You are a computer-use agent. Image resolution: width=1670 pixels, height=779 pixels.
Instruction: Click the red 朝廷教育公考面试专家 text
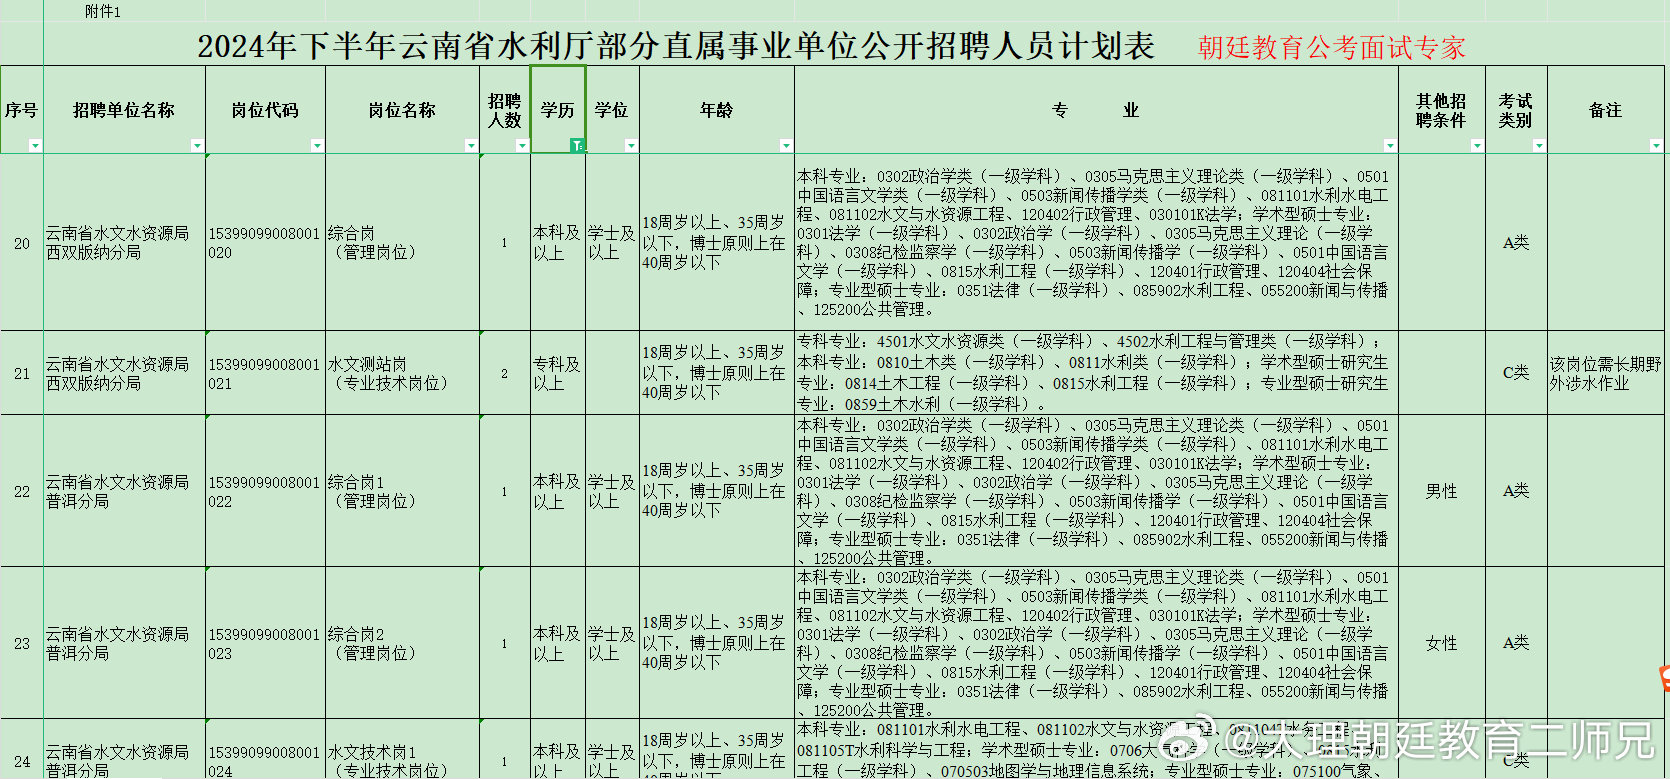click(1332, 48)
